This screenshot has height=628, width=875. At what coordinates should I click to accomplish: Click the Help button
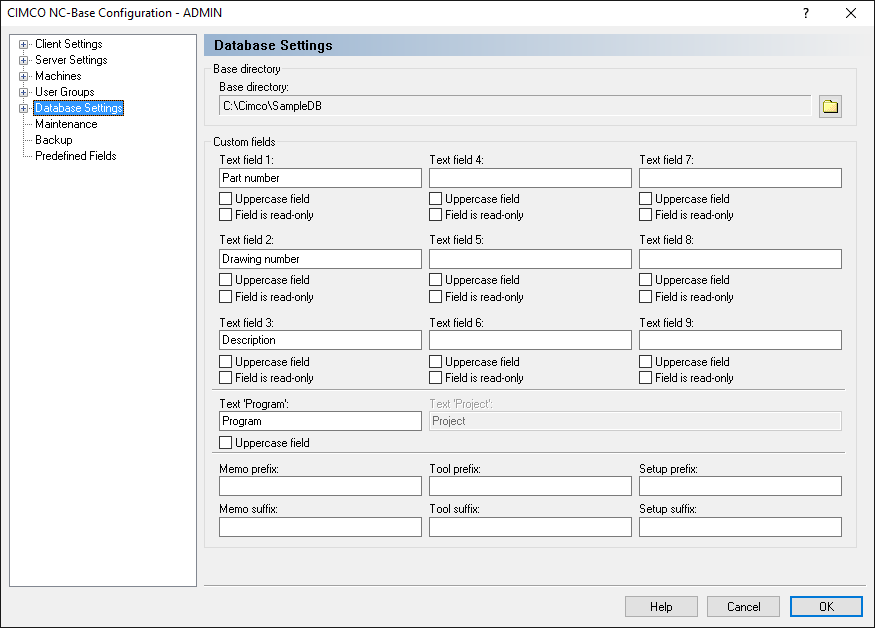point(661,607)
